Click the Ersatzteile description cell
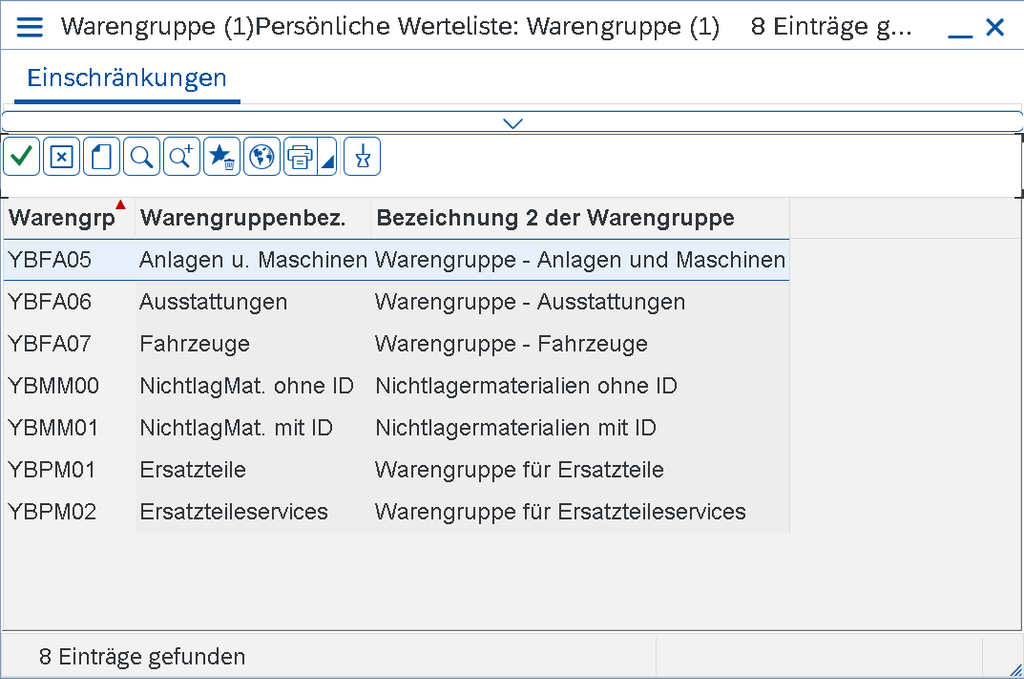The width and height of the screenshot is (1024, 679). [253, 469]
